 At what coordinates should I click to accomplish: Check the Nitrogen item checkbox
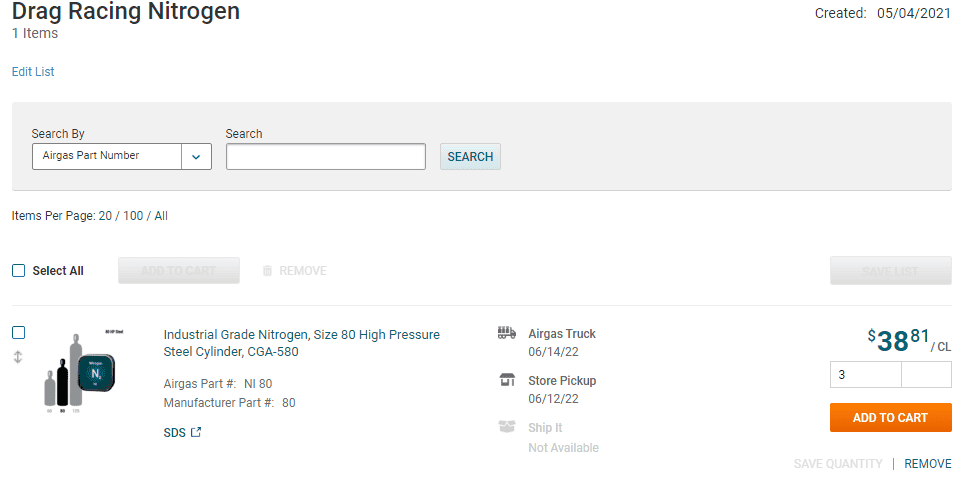19,333
